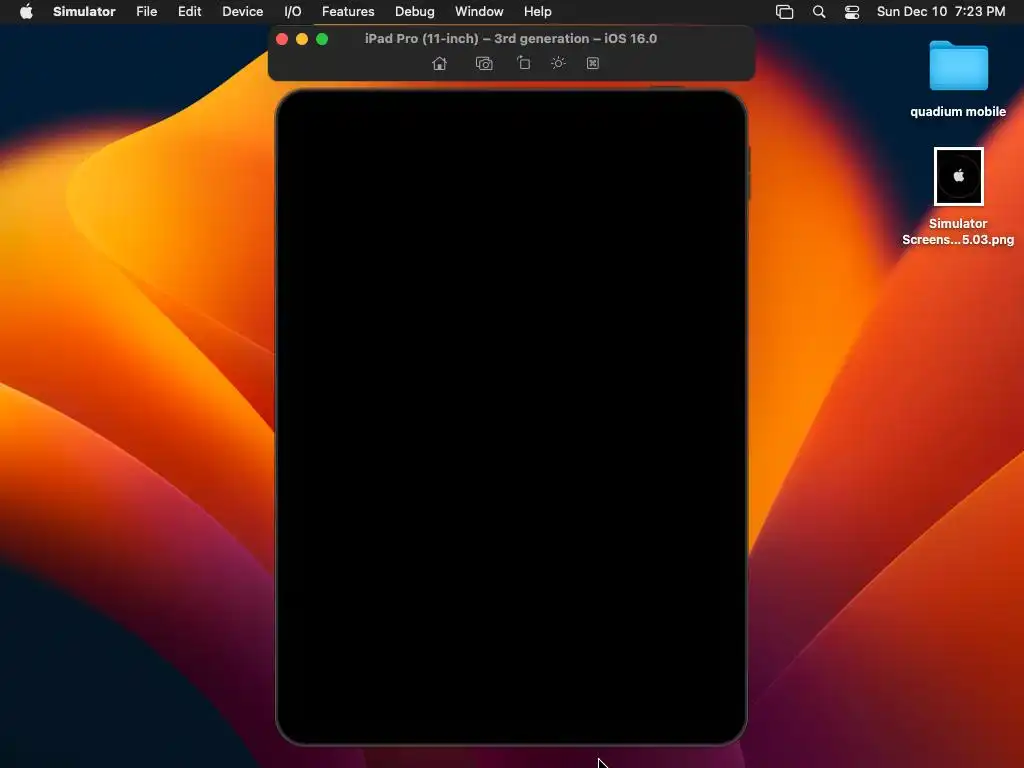Open the Apple menu
The width and height of the screenshot is (1024, 768).
26,11
